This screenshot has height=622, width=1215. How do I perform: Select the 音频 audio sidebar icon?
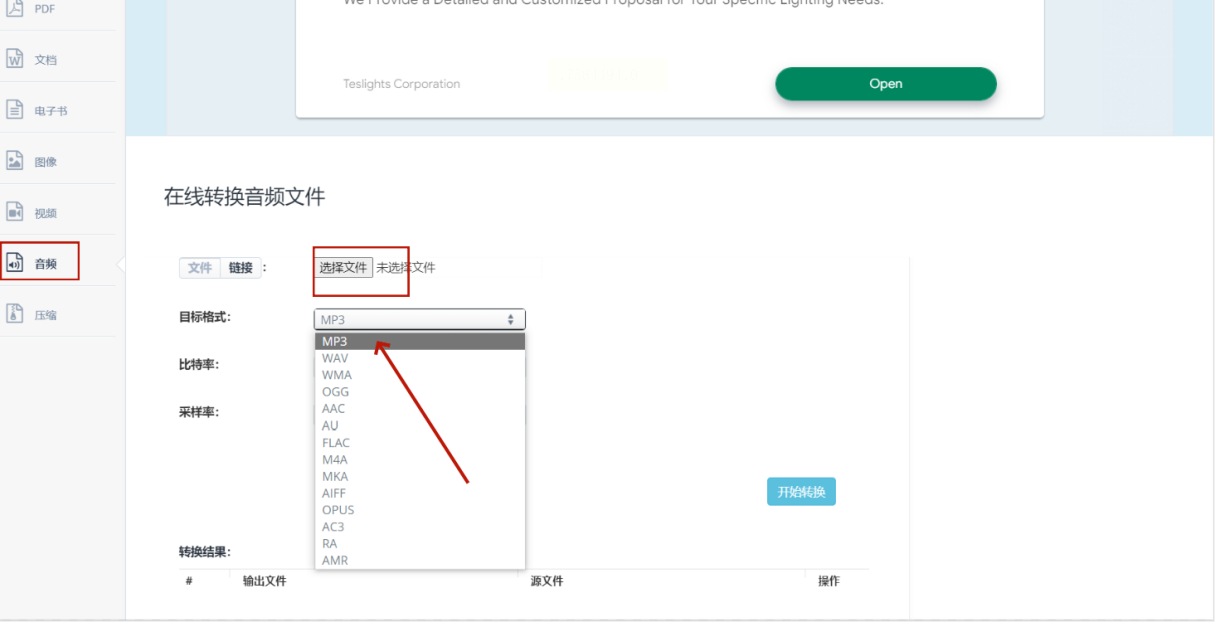15,264
